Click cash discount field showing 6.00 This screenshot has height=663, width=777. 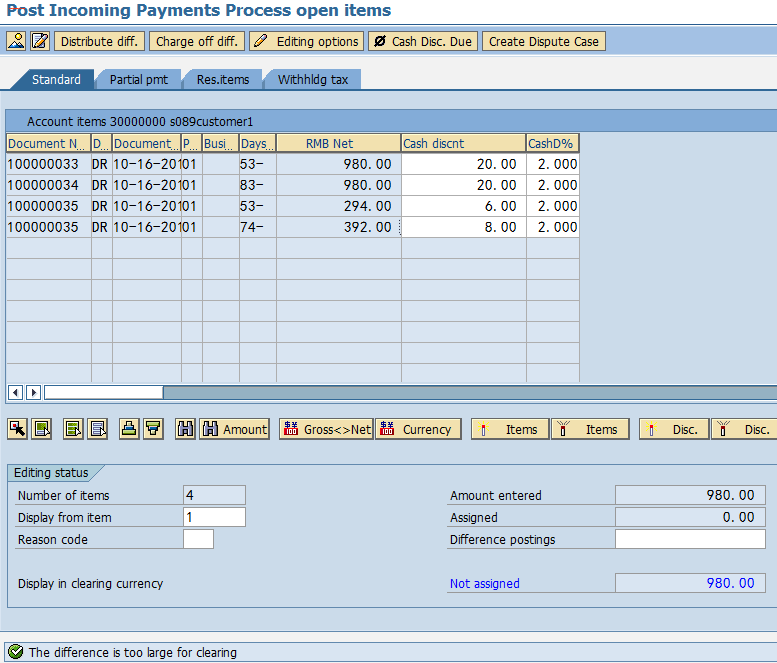tap(463, 206)
